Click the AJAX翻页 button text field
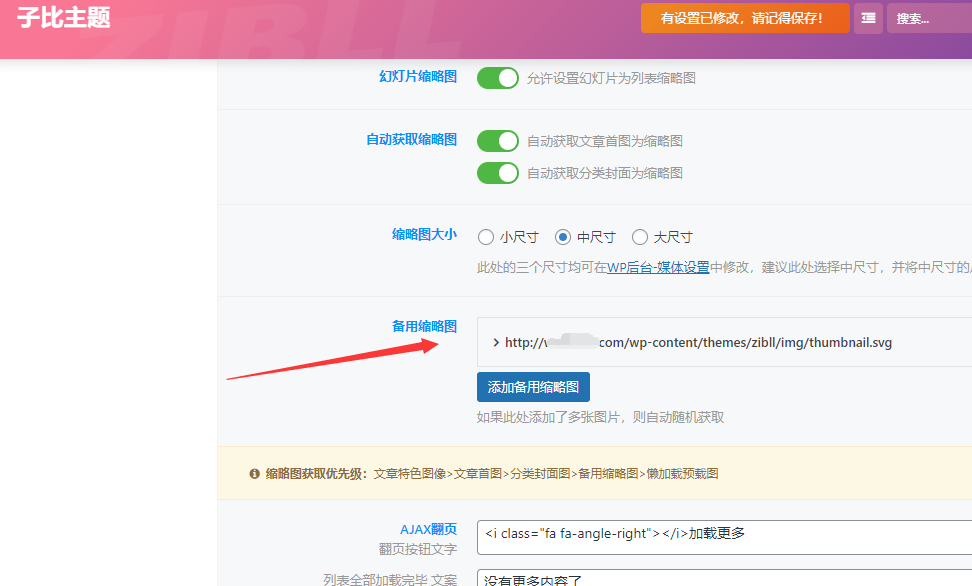This screenshot has height=586, width=972. (x=724, y=537)
